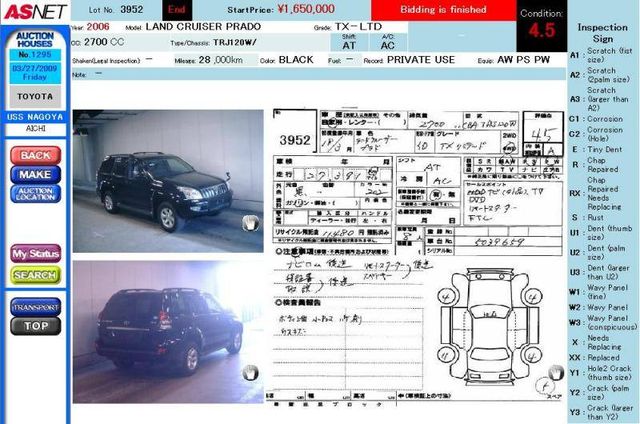Screen dimensions: 640x424
Task: Click the USS NAGOYA auction house label
Action: tap(35, 117)
